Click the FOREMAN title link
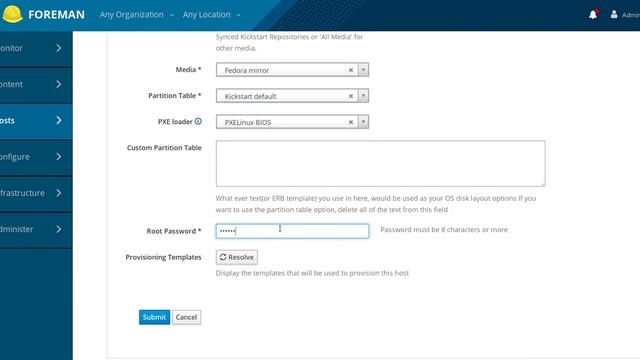Screen dimensions: 640x360 56,15
